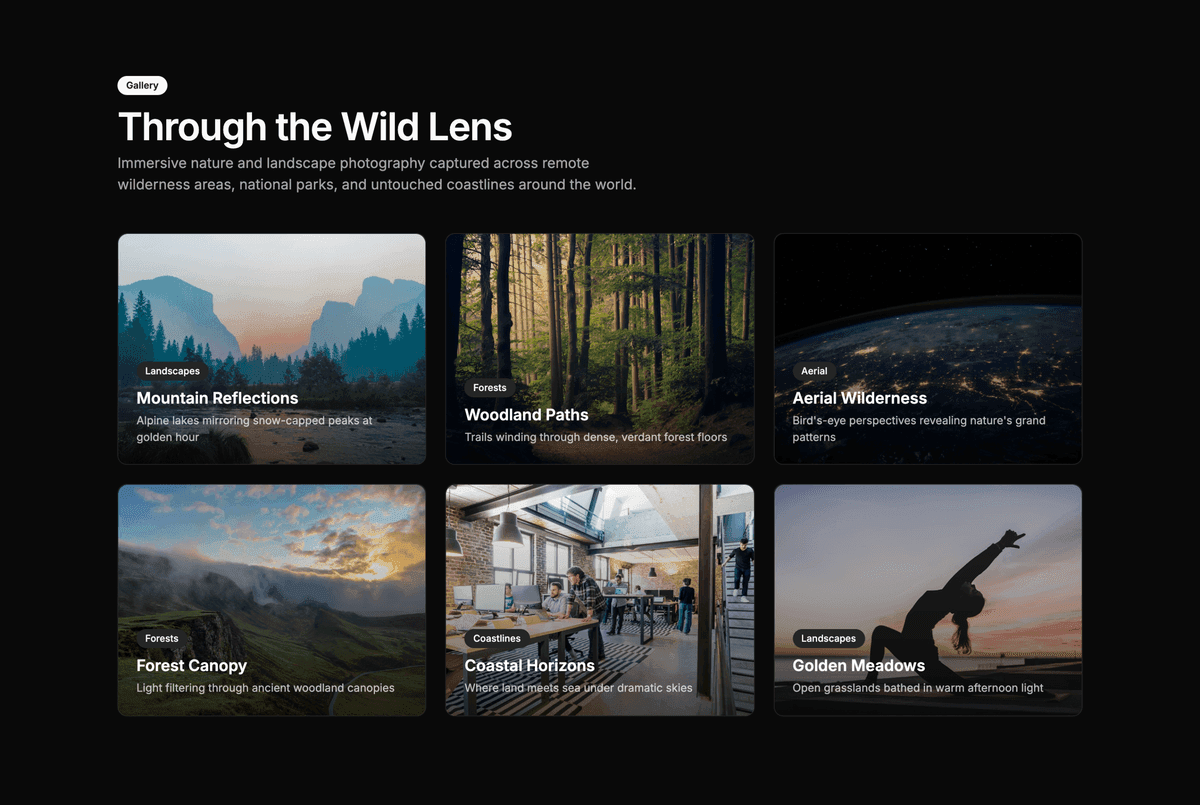Open the Forest Canopy title
The image size is (1200, 805).
pyautogui.click(x=191, y=666)
